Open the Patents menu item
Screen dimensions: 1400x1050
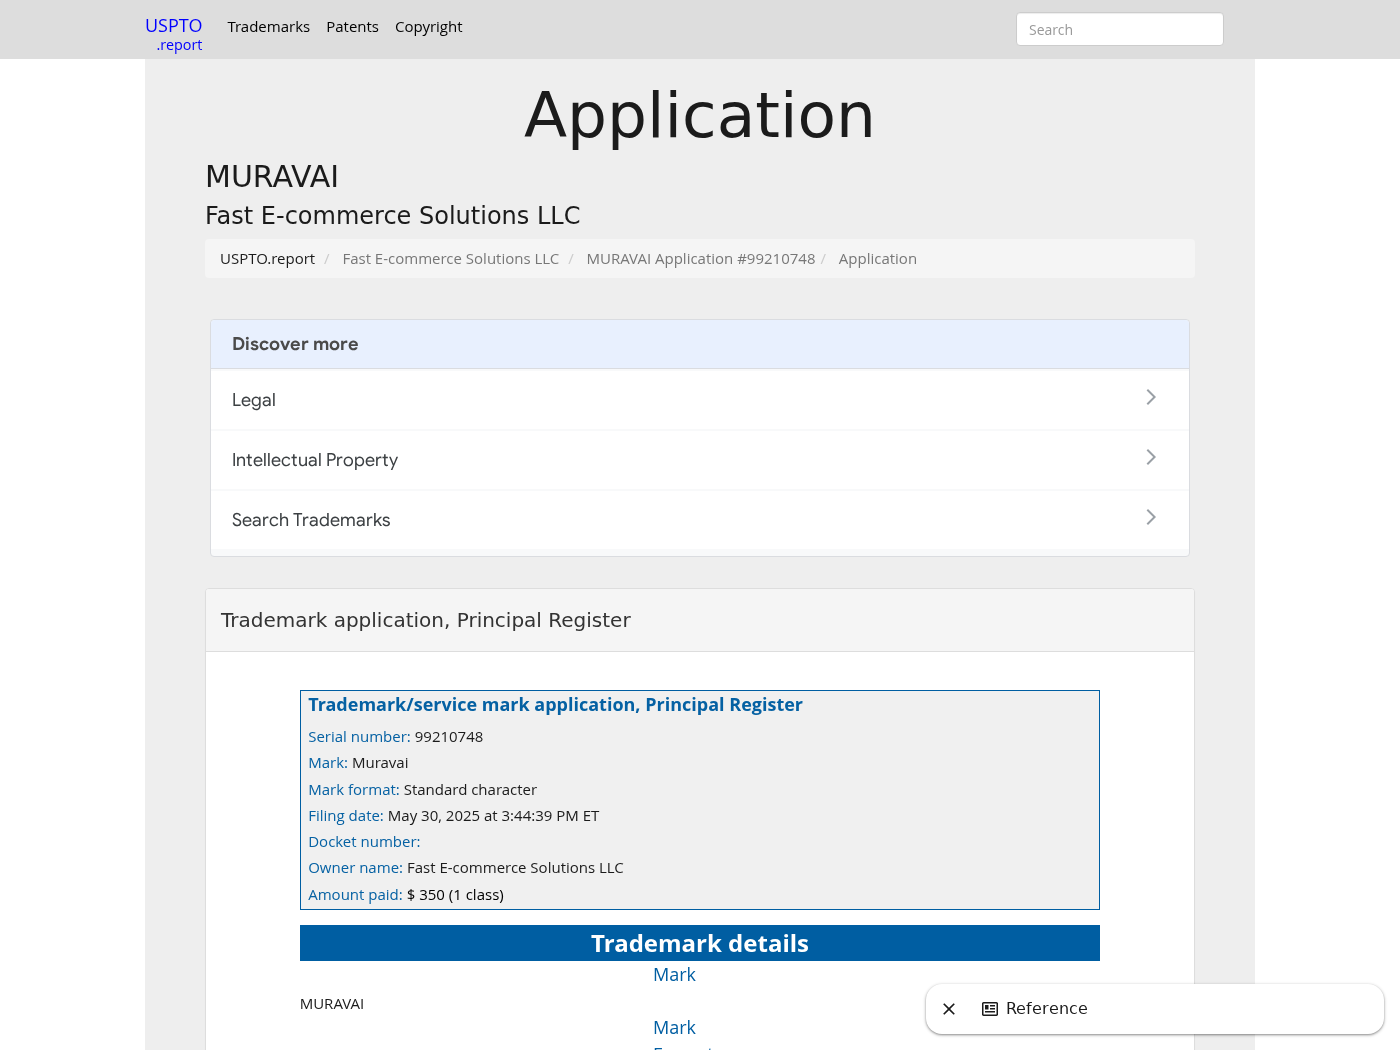click(352, 27)
